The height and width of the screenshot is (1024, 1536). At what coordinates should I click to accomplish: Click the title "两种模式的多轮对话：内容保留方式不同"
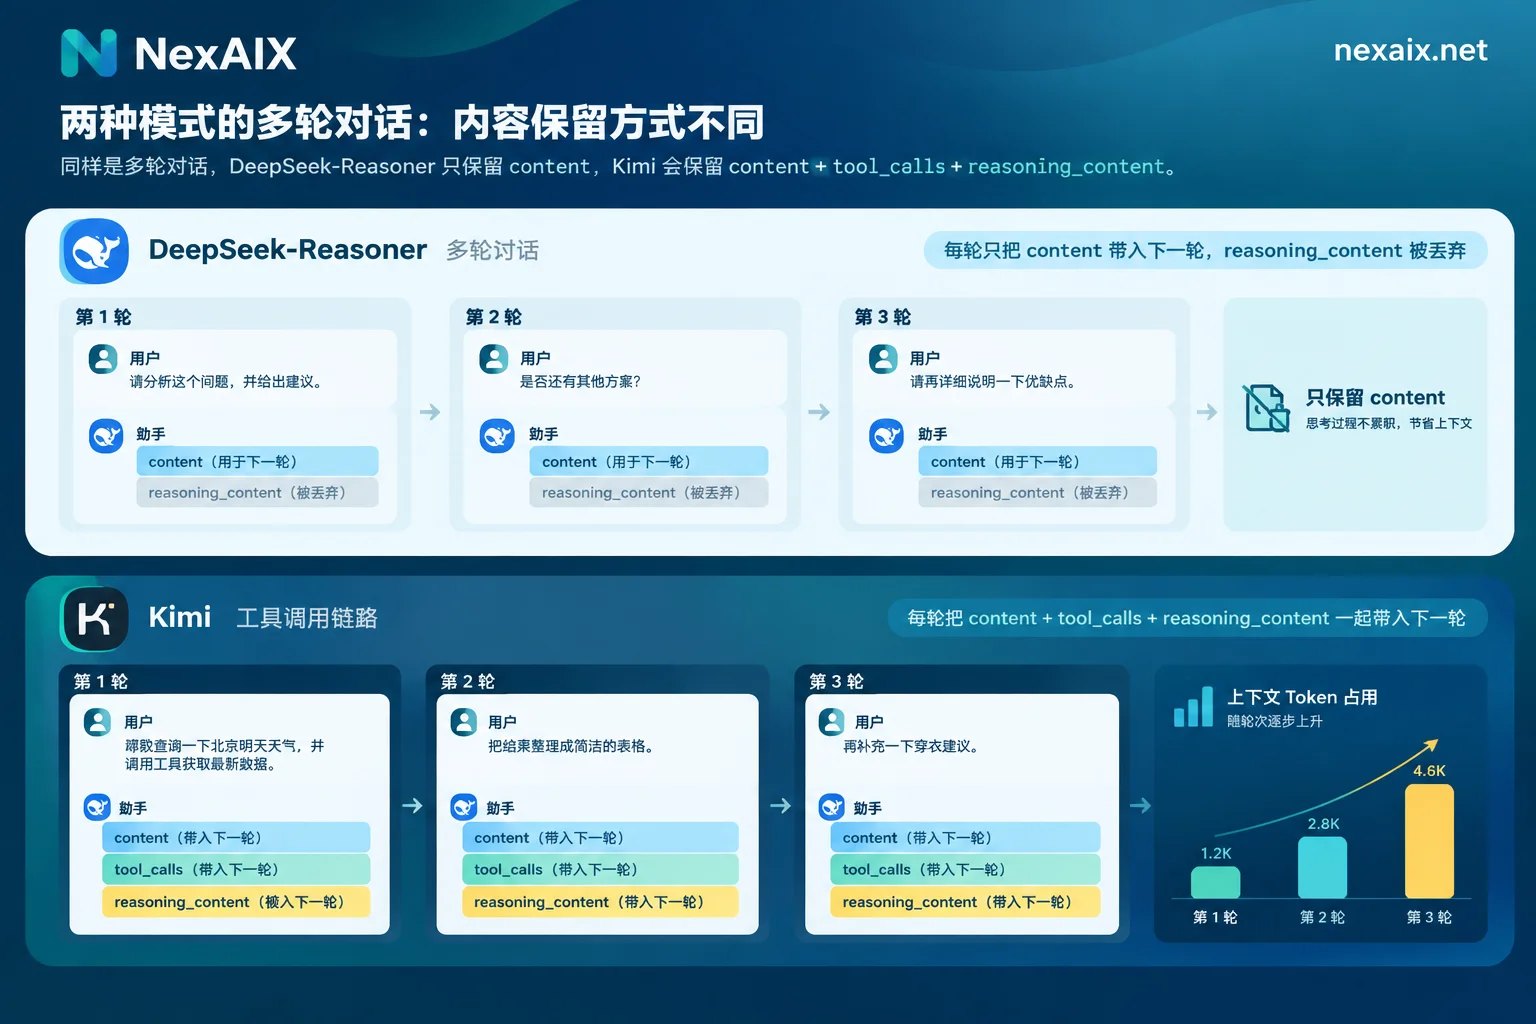(412, 123)
